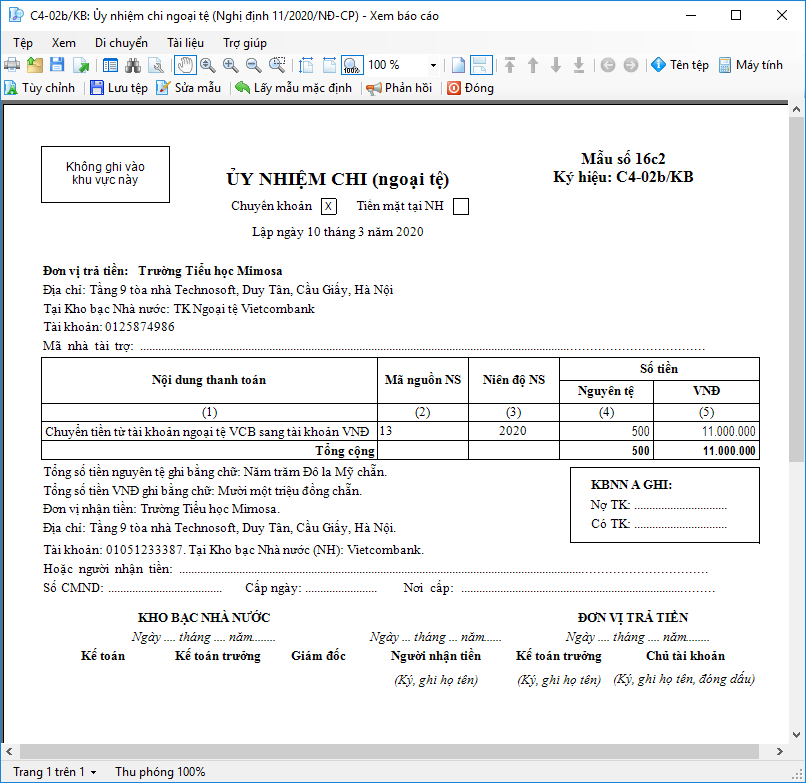This screenshot has height=783, width=806.
Task: Click the navigate back circle arrow
Action: (x=608, y=65)
